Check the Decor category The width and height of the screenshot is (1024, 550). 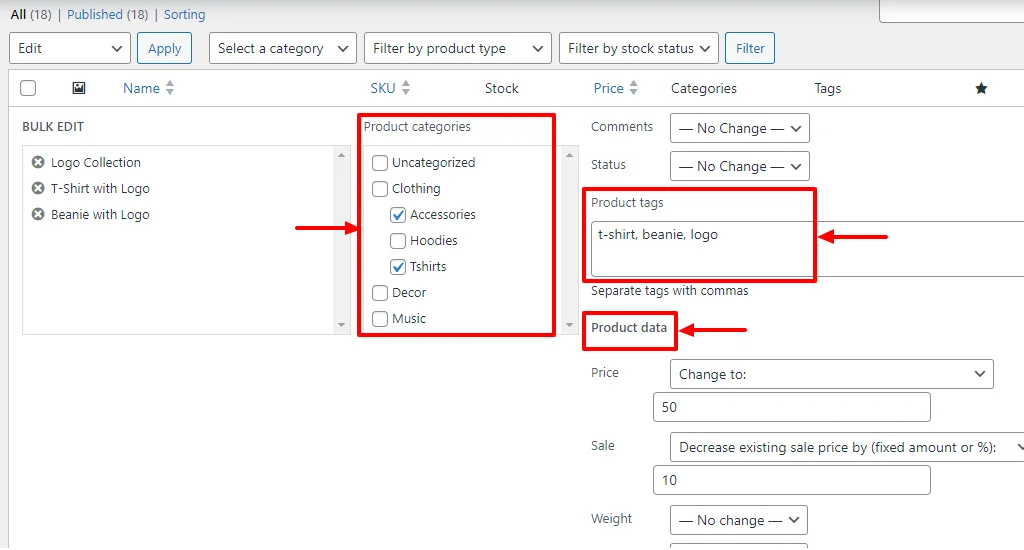coord(379,293)
